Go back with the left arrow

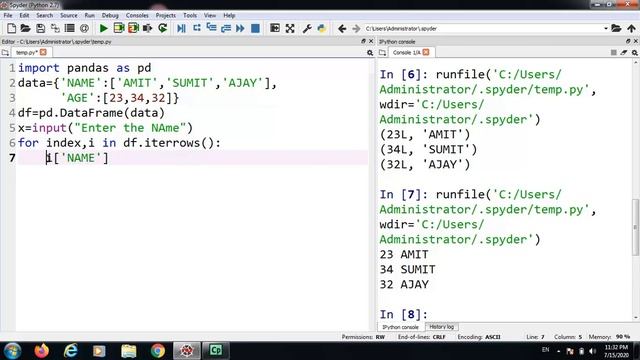(342, 29)
